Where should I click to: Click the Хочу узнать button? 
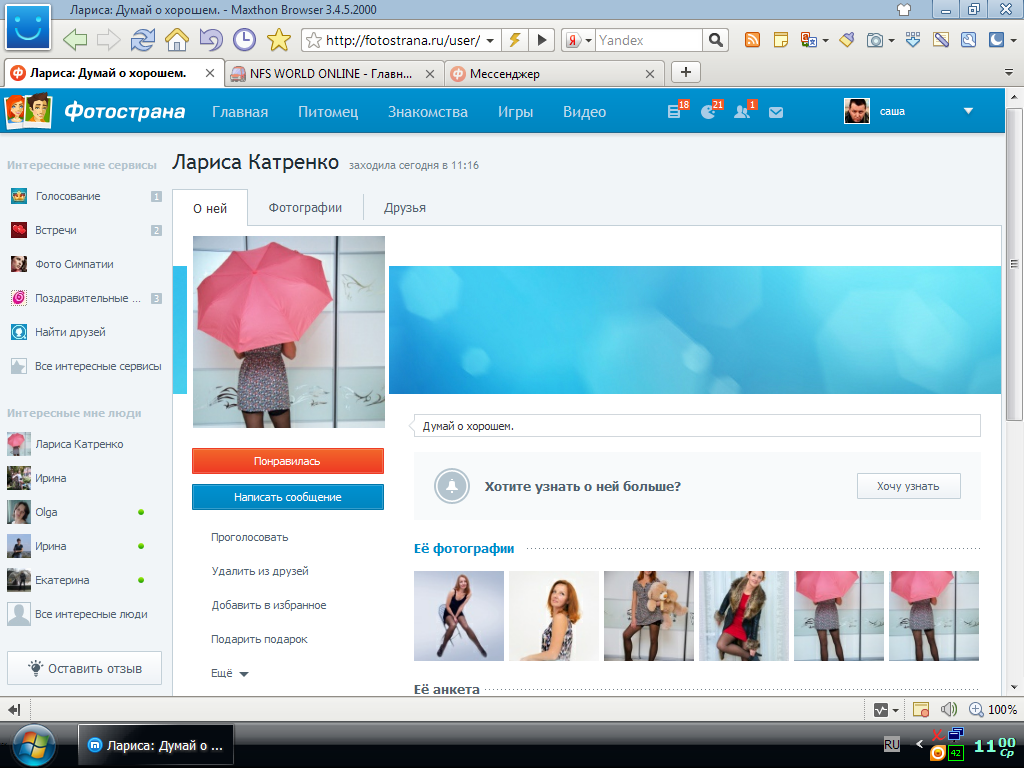point(908,486)
